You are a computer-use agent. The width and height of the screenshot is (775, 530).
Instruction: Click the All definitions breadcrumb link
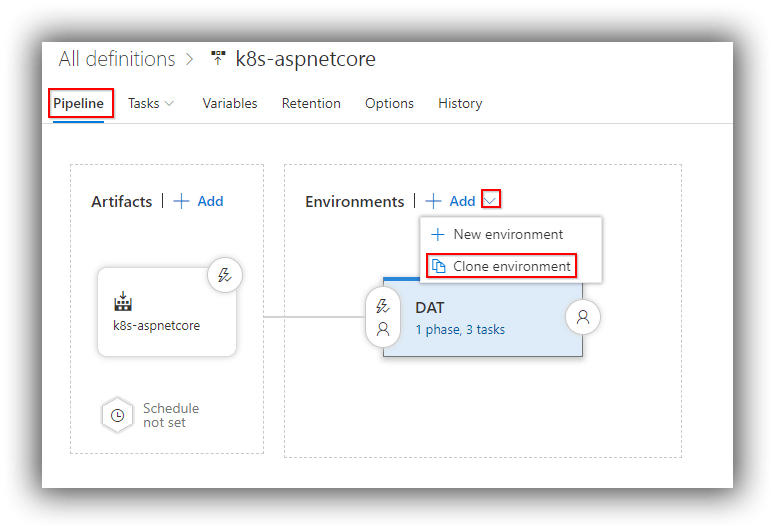pyautogui.click(x=117, y=59)
